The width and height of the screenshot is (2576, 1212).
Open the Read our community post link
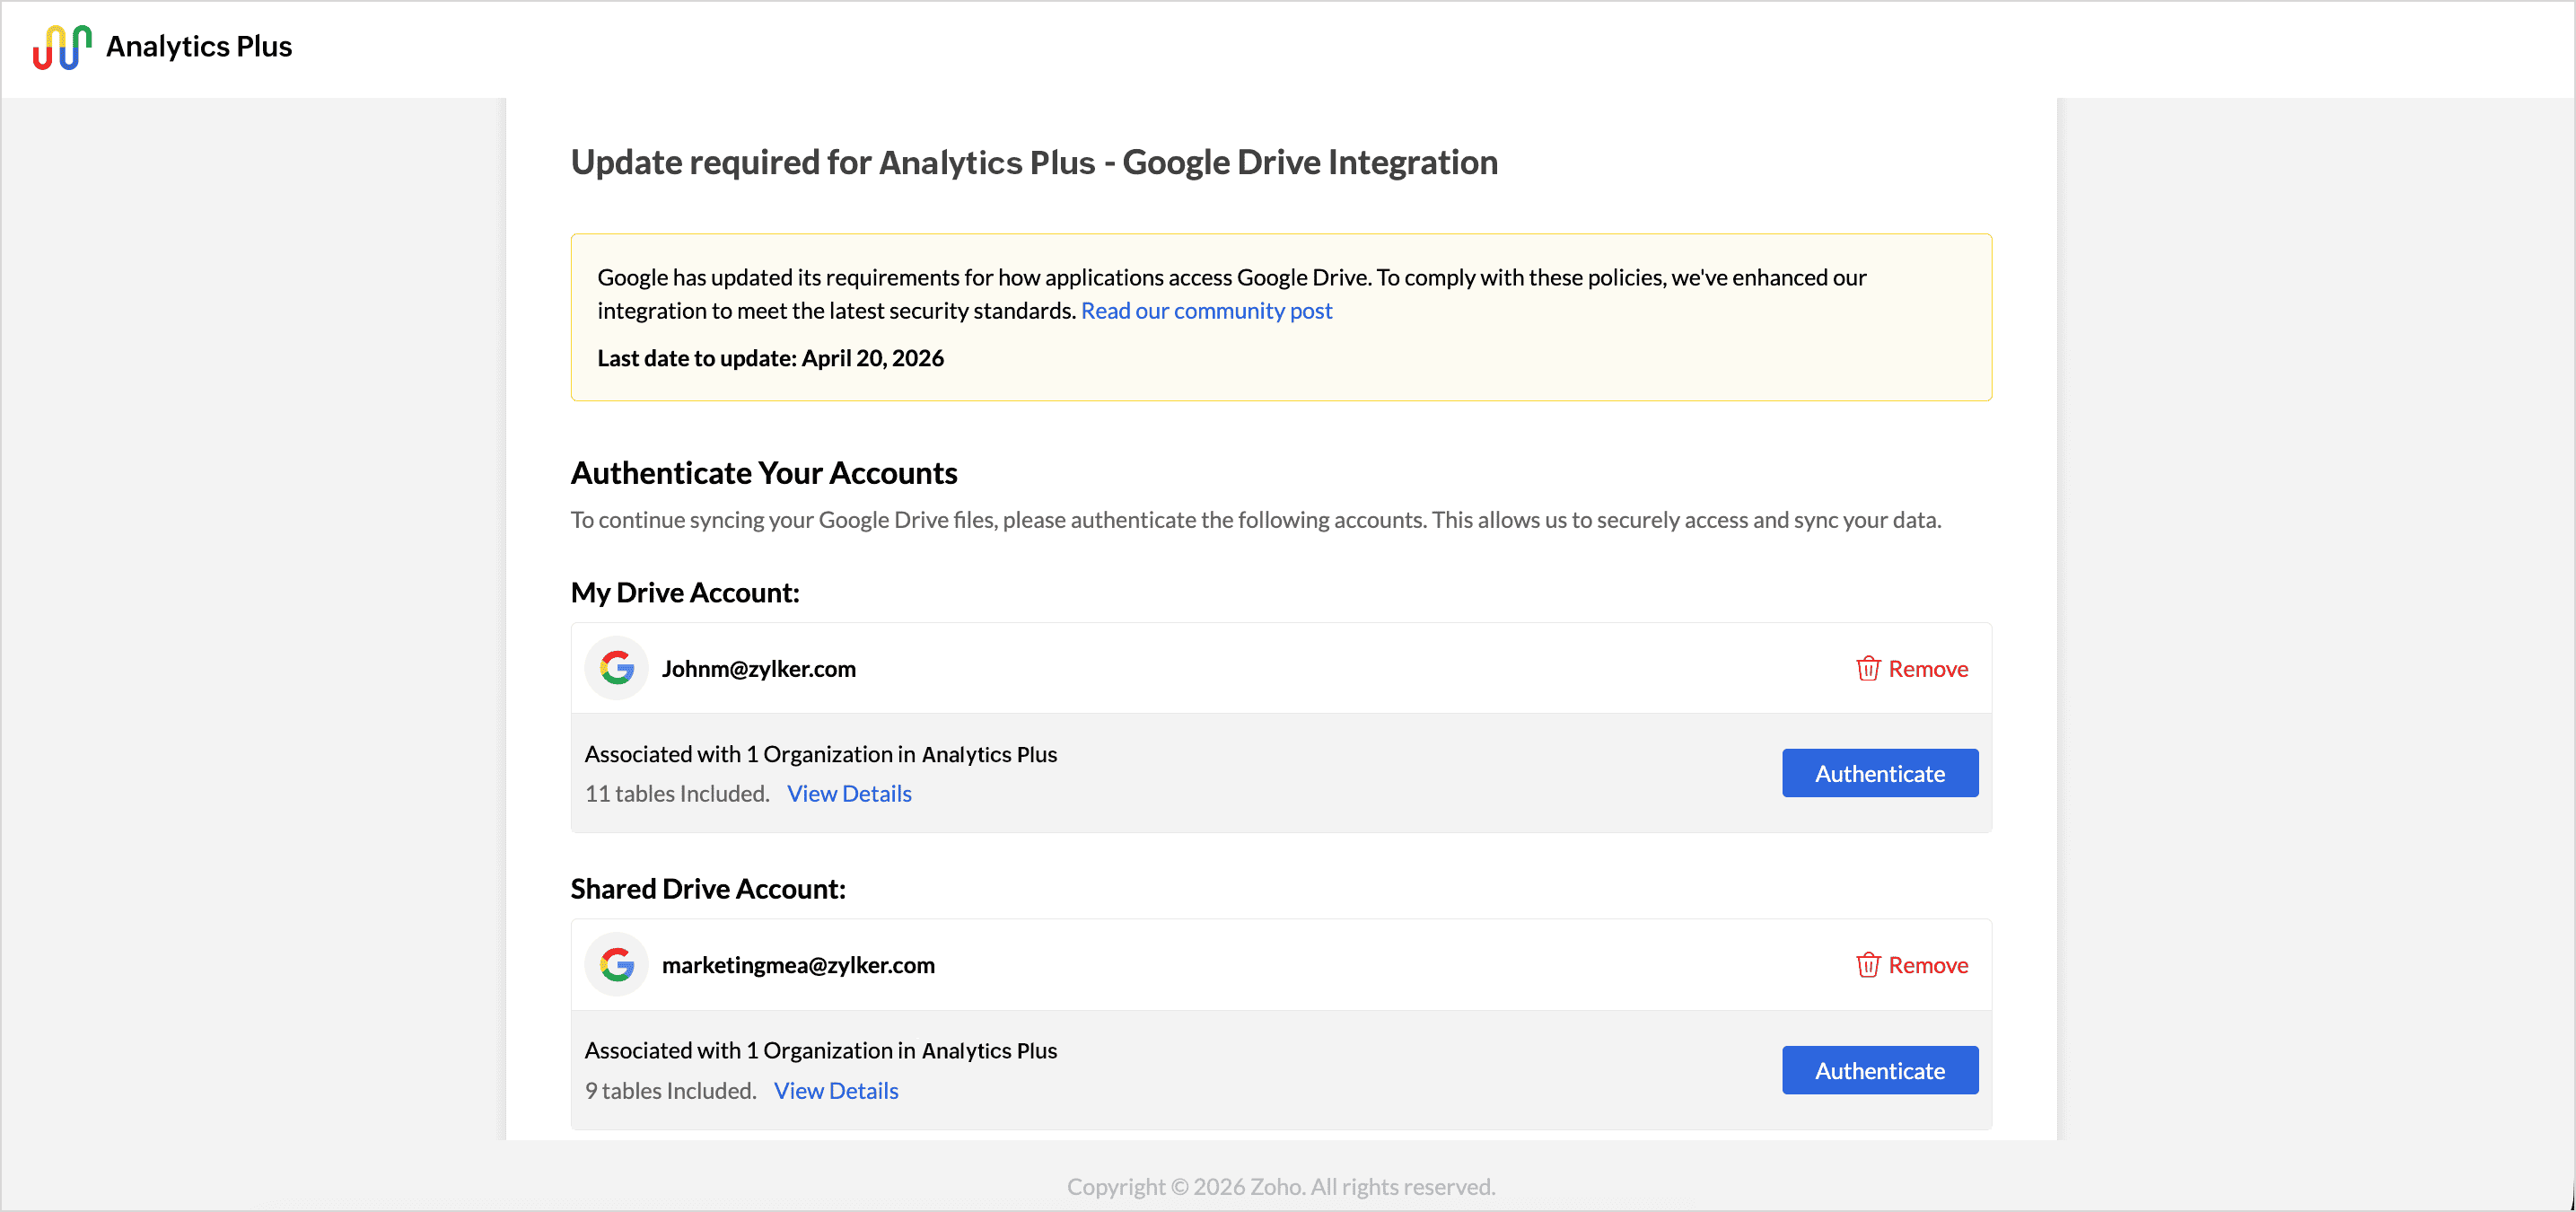tap(1206, 310)
